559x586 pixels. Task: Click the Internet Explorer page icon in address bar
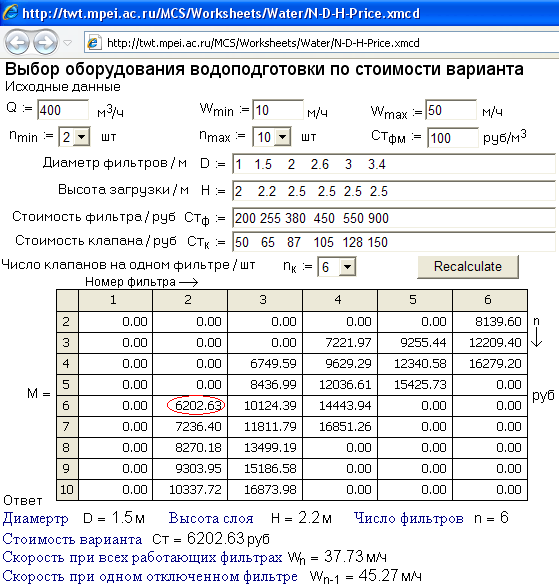tap(94, 43)
